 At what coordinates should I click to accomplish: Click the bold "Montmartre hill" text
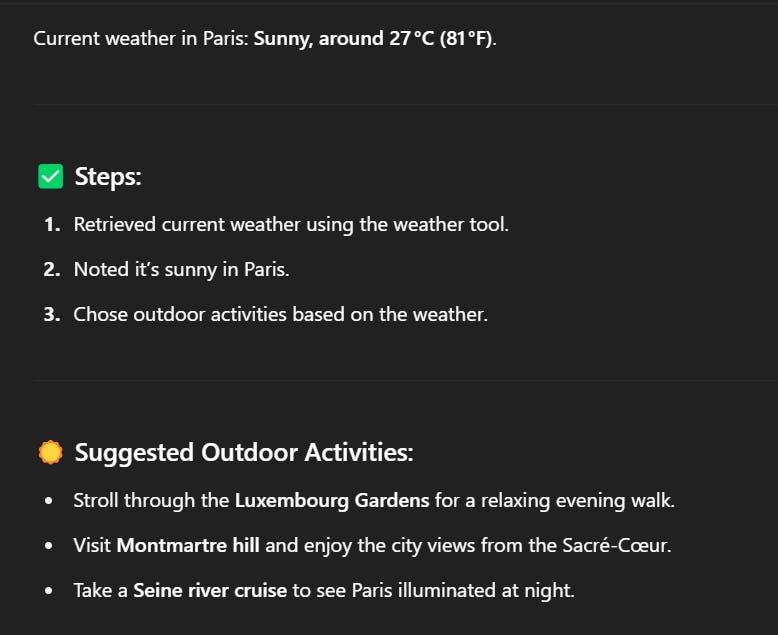pos(188,545)
